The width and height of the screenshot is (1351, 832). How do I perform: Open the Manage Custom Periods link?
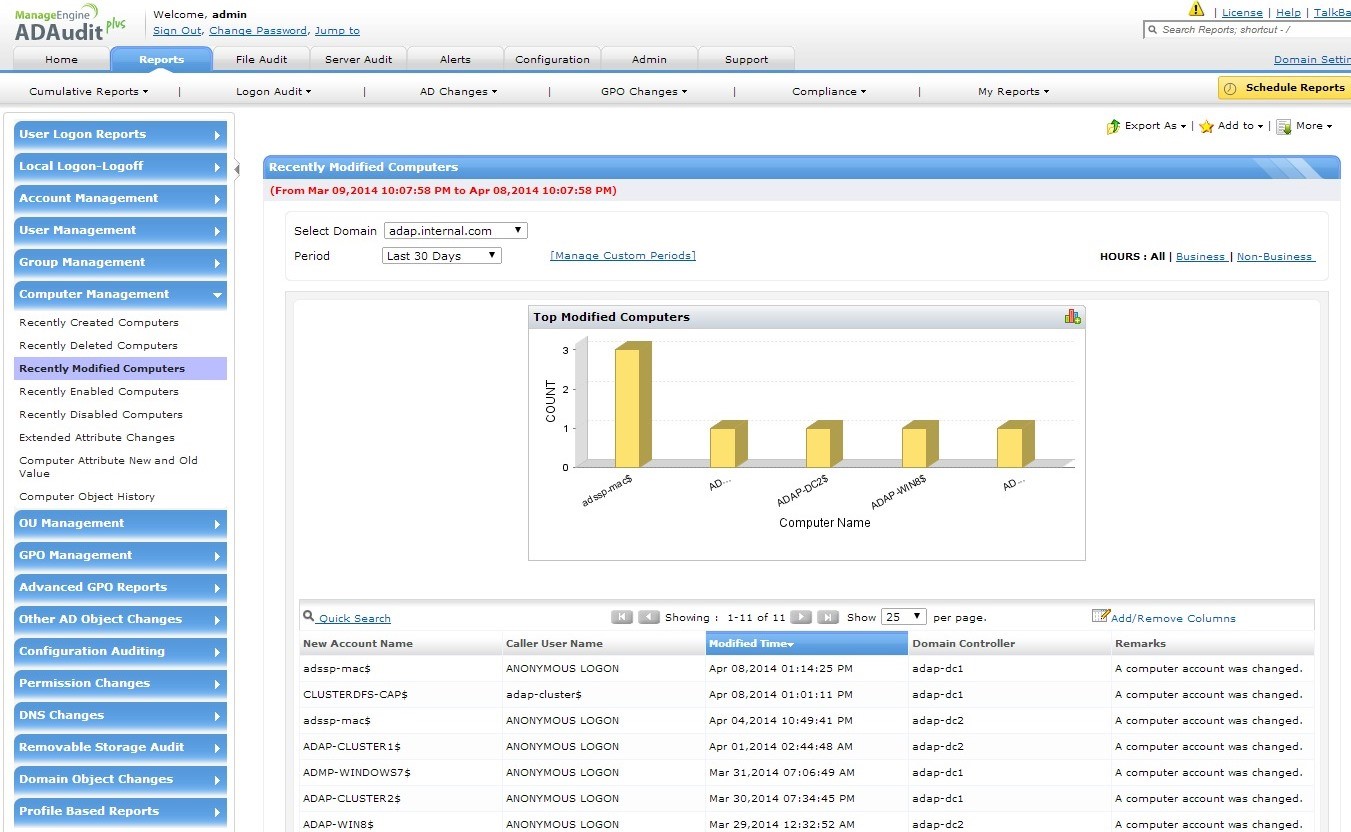[622, 256]
